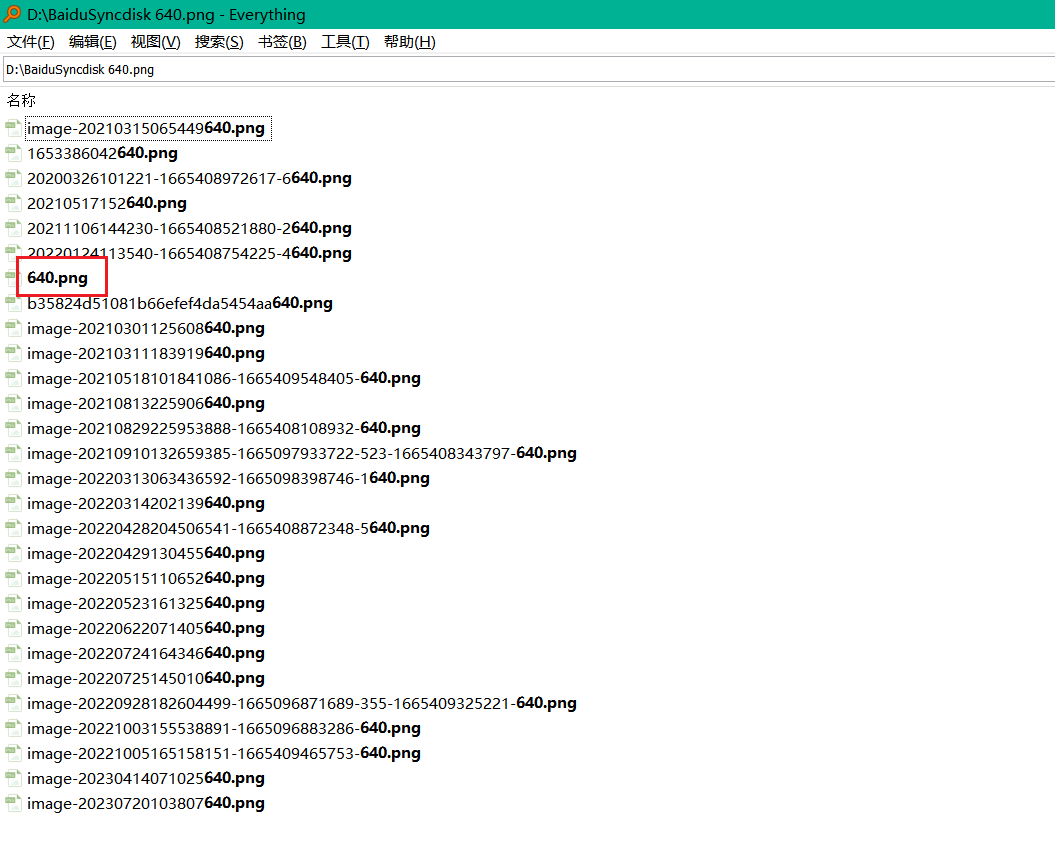This screenshot has height=863, width=1055.
Task: Click file icon of image-20210518101841086-1665409548405-640.png
Action: coord(13,378)
